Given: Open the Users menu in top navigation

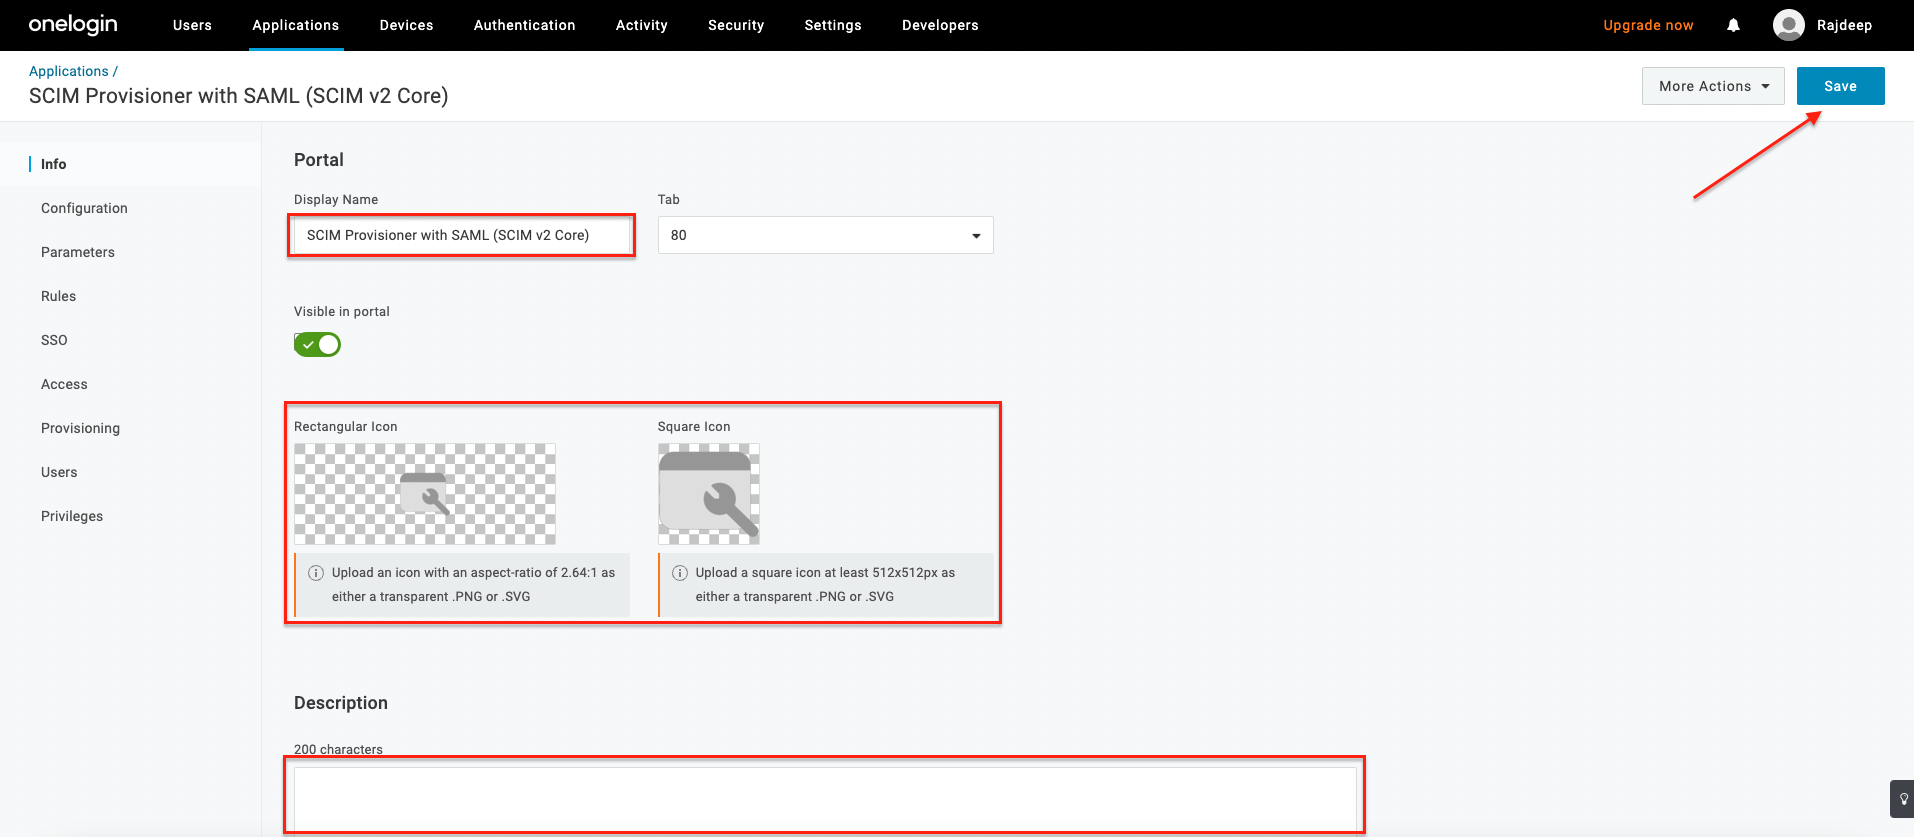Looking at the screenshot, I should click(192, 25).
